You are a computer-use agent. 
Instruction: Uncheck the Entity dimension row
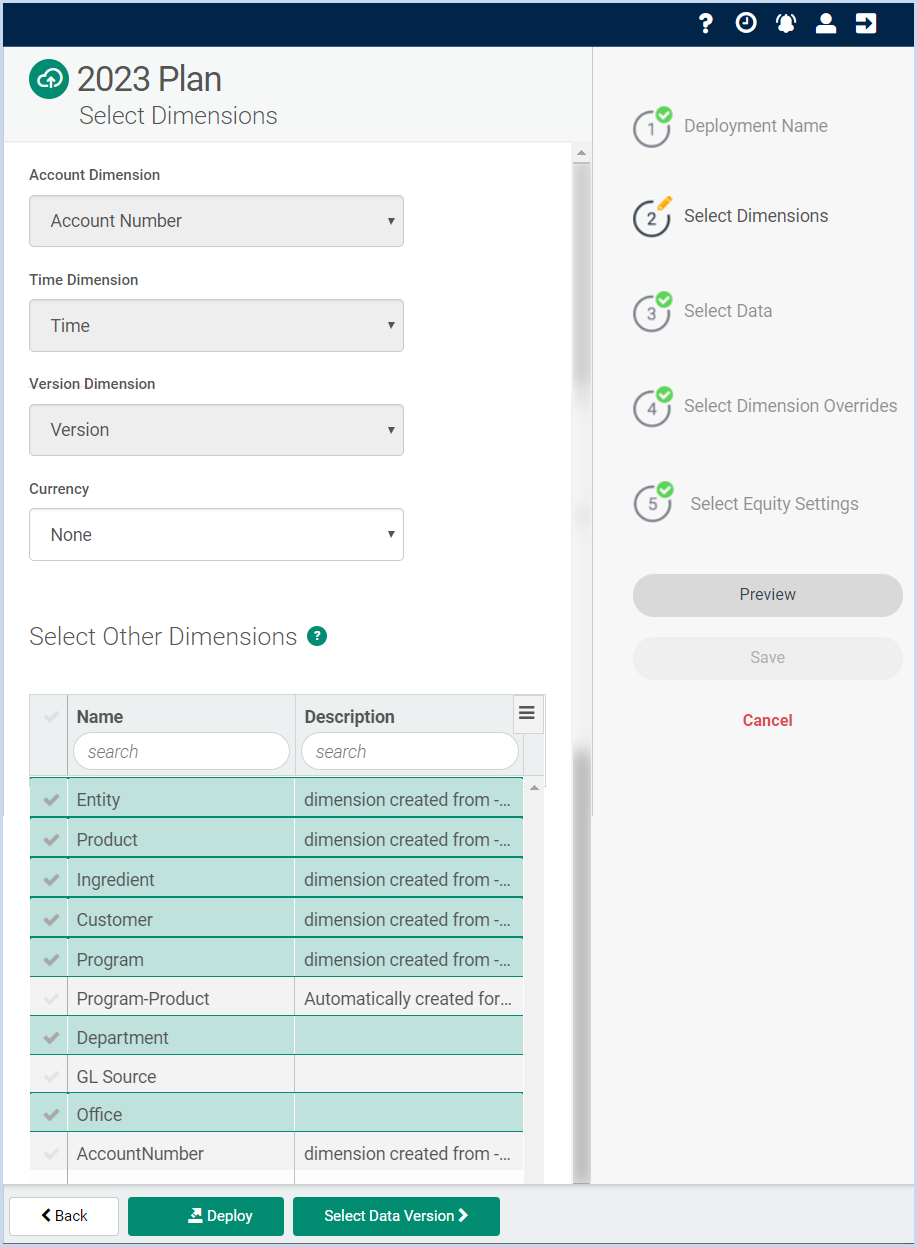pos(50,799)
